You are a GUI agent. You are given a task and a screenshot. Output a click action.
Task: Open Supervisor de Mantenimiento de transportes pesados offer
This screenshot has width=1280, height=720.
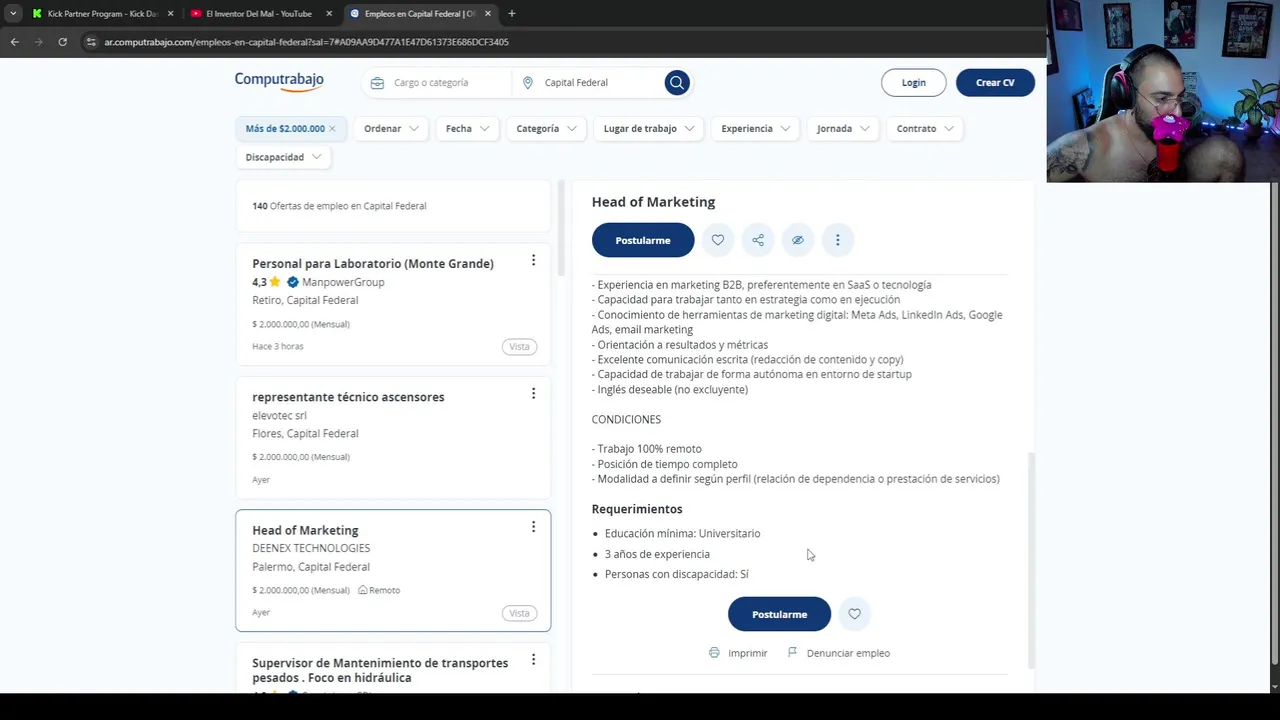point(380,670)
